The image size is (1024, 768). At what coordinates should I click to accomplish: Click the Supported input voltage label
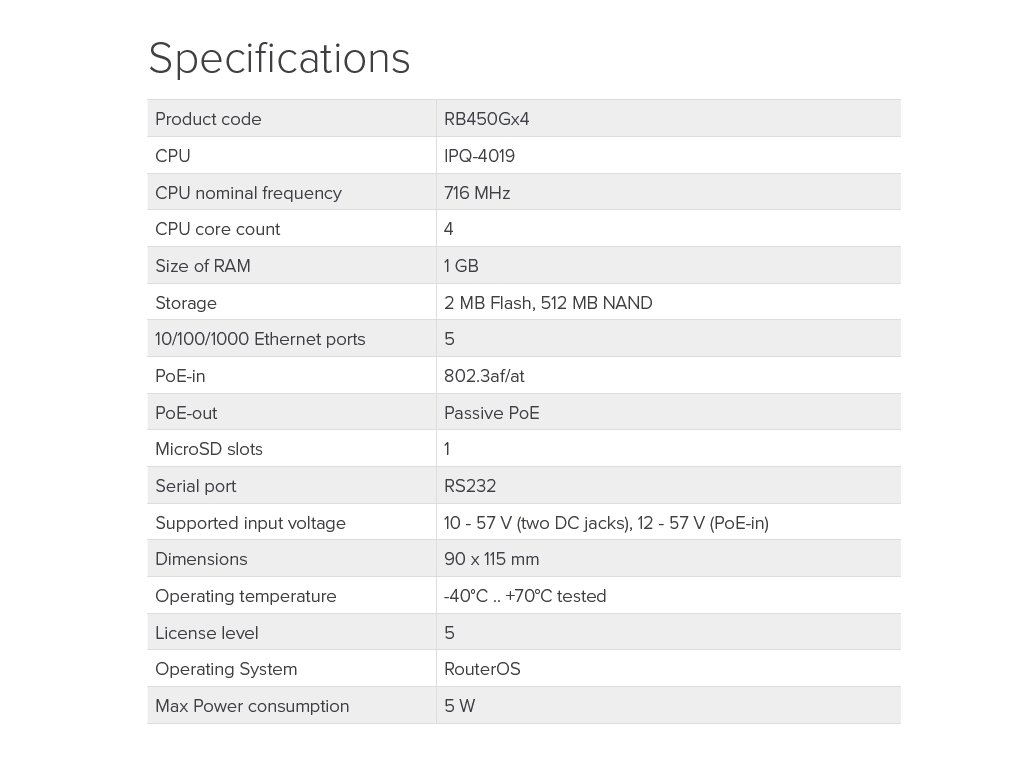pos(250,523)
